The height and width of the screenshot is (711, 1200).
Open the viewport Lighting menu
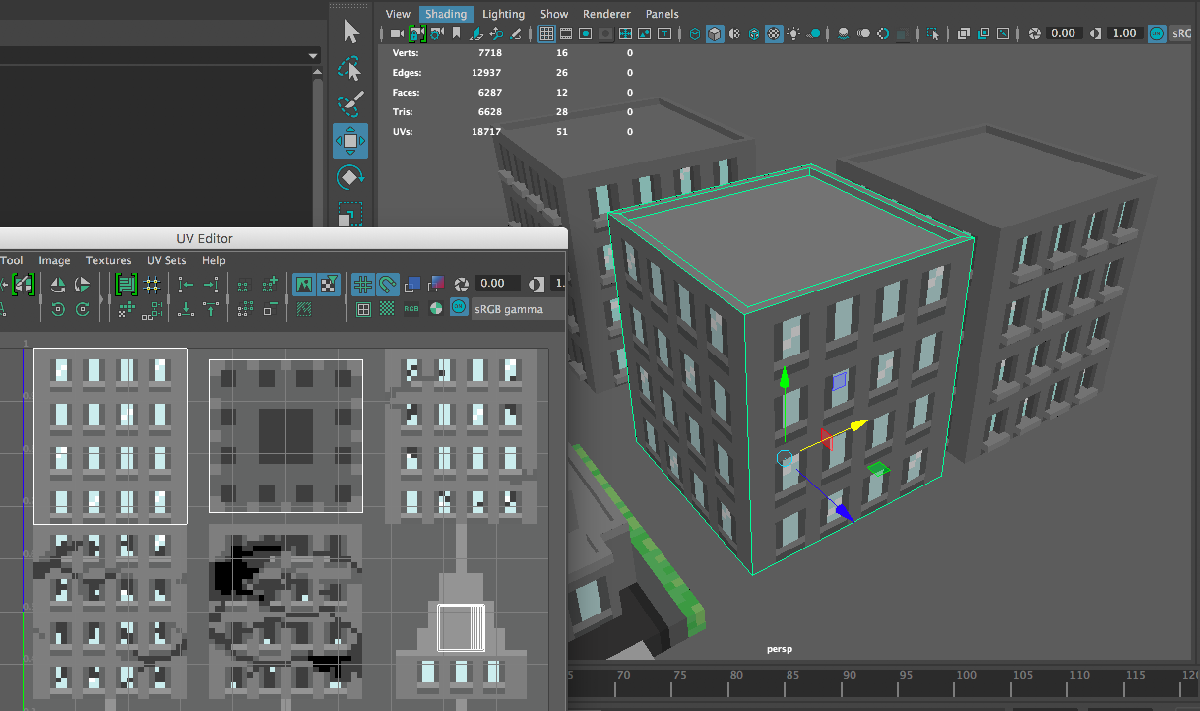pyautogui.click(x=503, y=14)
